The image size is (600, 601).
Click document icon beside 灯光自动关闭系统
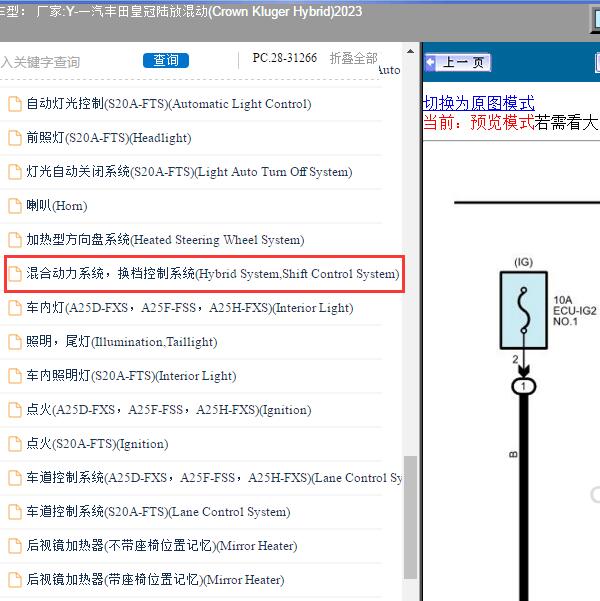point(15,172)
